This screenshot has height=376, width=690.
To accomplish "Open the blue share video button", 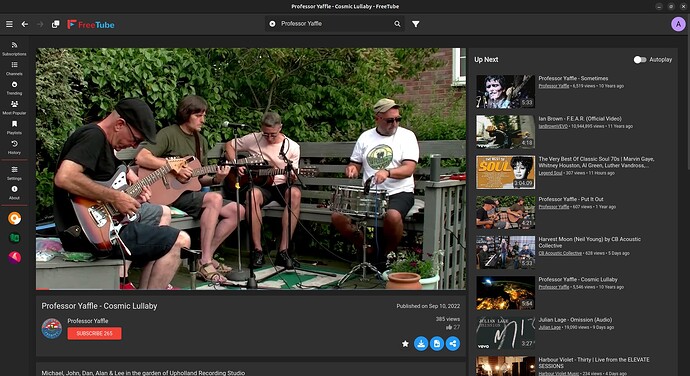I will tap(453, 343).
